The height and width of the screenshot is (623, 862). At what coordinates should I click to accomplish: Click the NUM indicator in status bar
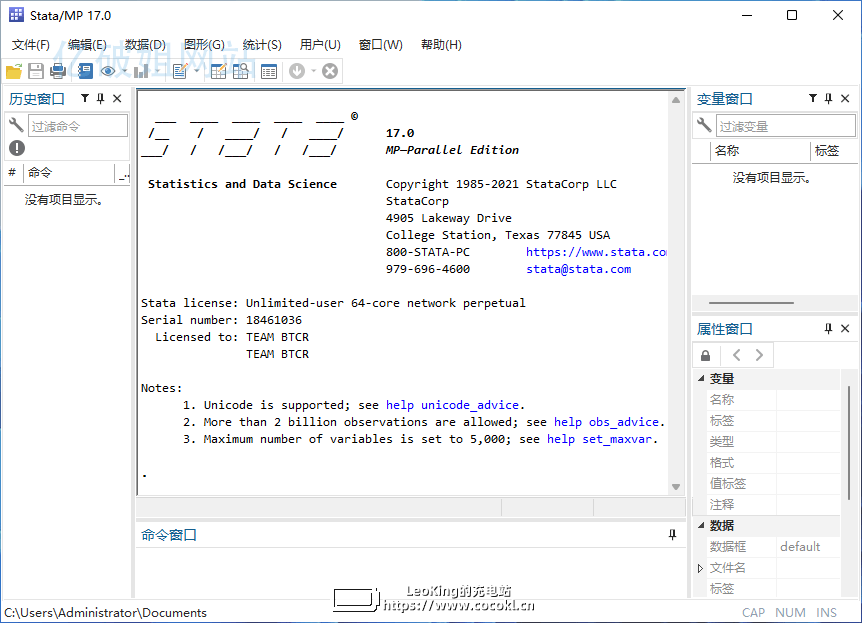click(x=790, y=613)
